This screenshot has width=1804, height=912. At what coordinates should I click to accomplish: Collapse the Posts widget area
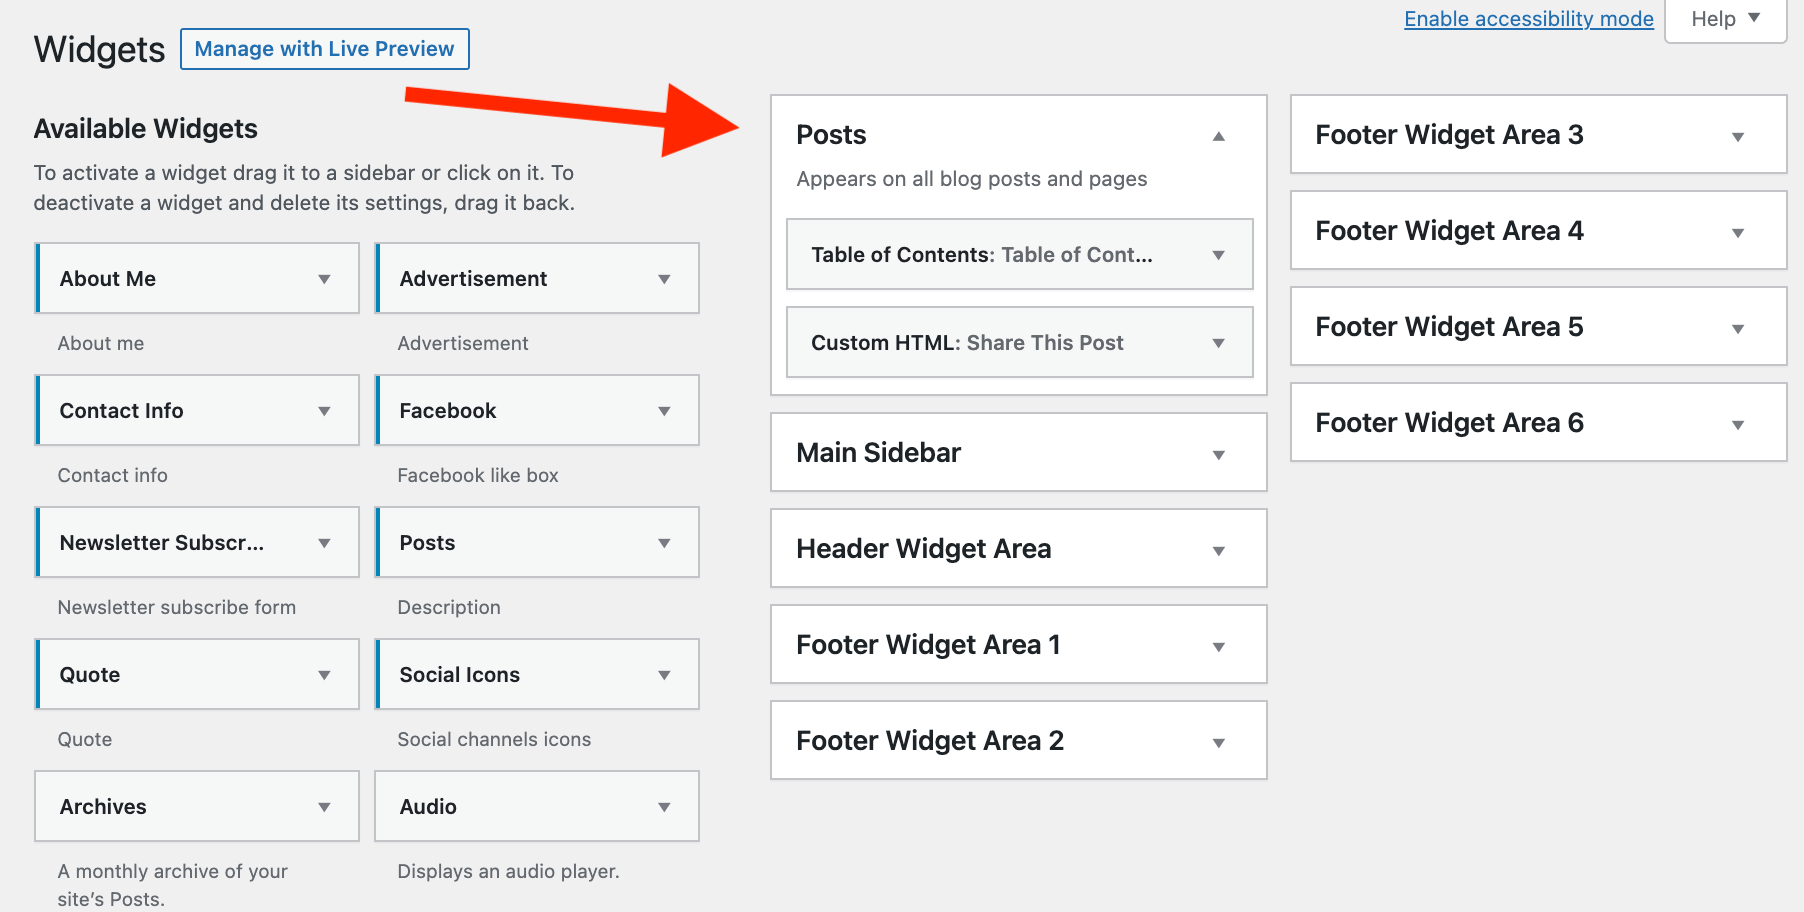click(1219, 135)
